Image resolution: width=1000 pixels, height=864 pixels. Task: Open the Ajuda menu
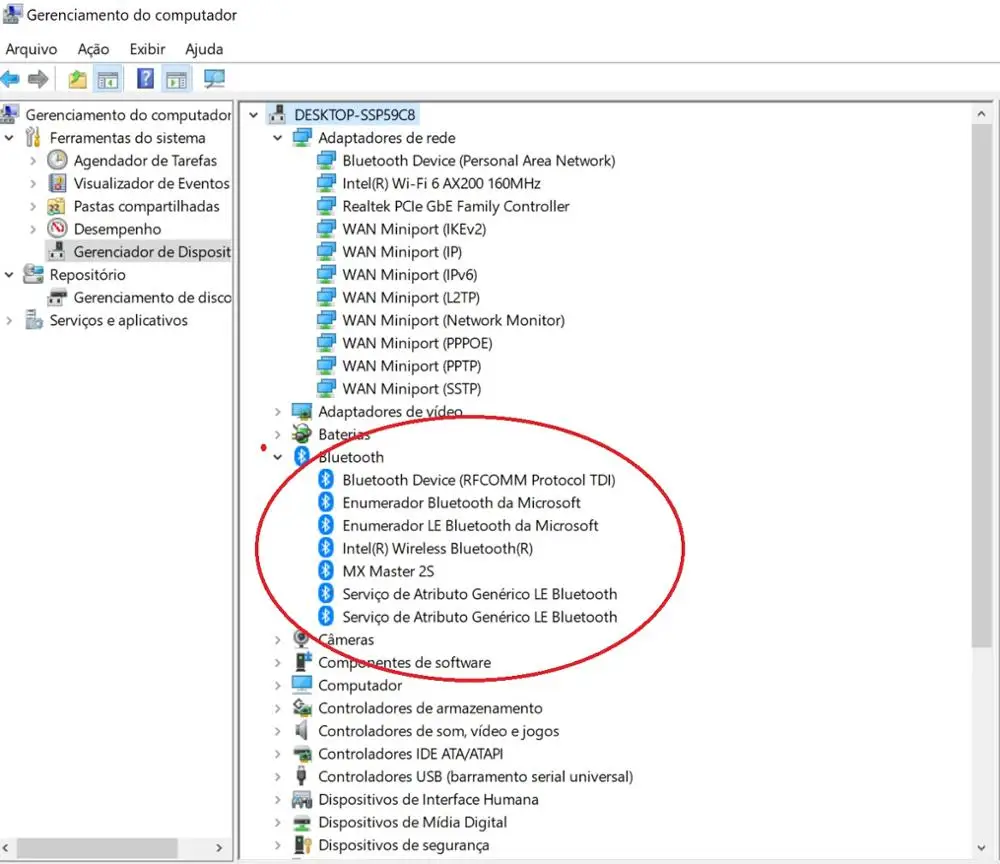204,49
